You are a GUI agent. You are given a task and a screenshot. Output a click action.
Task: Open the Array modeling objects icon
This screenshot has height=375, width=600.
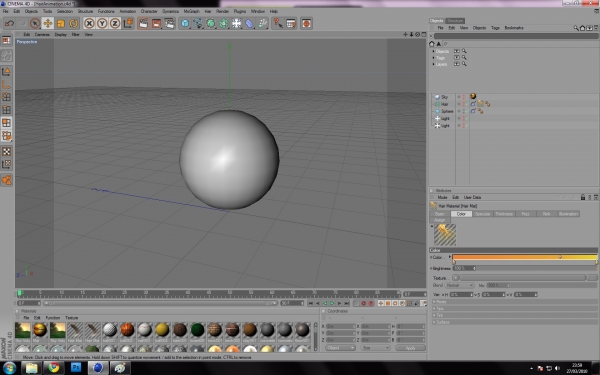(224, 23)
